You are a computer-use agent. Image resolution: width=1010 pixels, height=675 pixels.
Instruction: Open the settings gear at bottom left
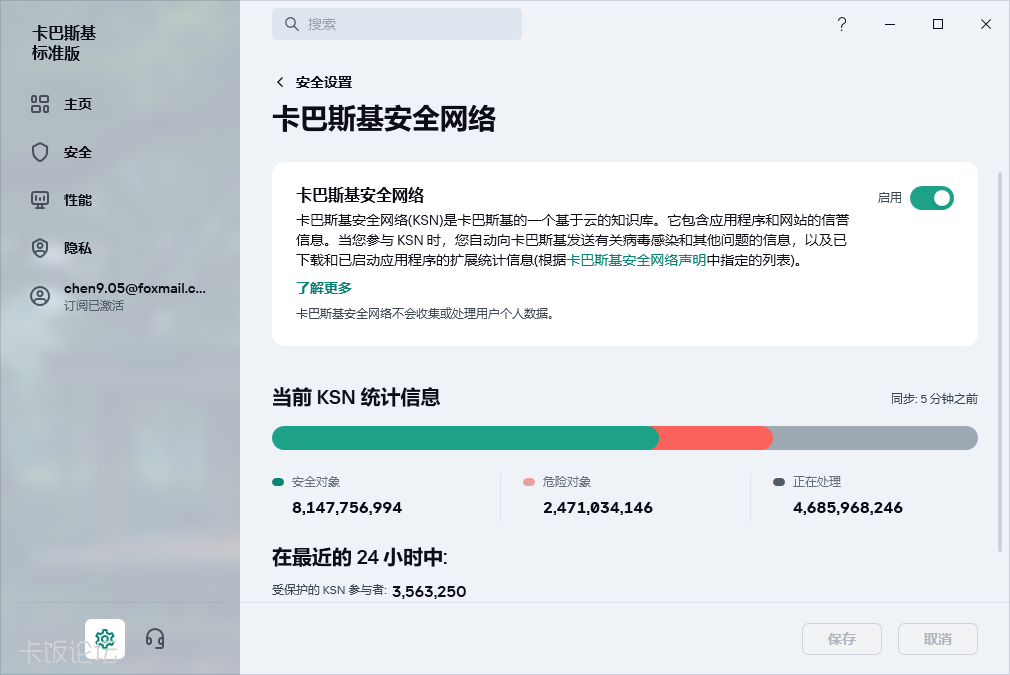tap(104, 638)
